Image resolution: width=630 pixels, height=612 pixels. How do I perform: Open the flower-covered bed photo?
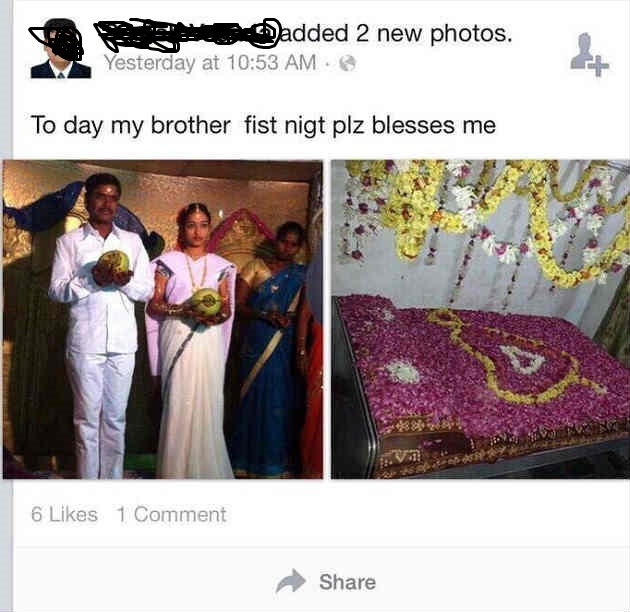pyautogui.click(x=480, y=319)
